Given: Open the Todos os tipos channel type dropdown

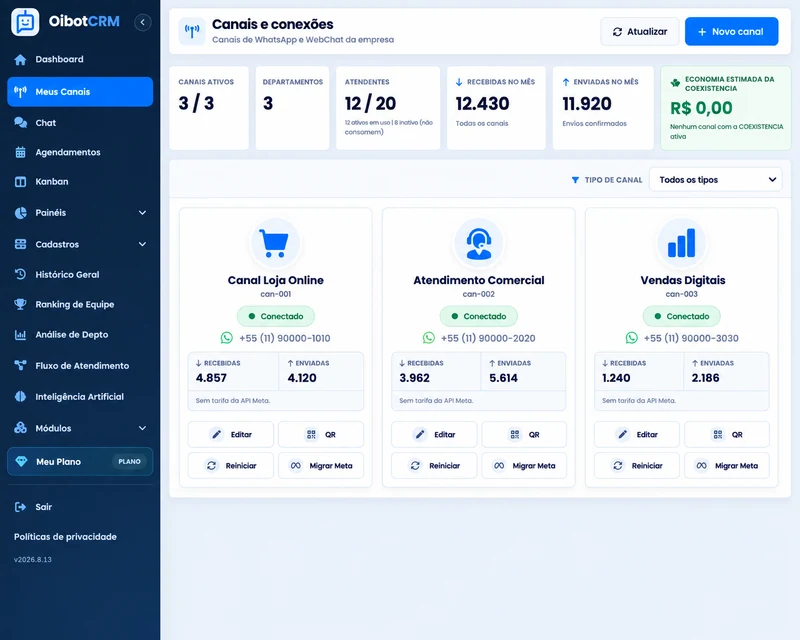Looking at the screenshot, I should point(715,180).
